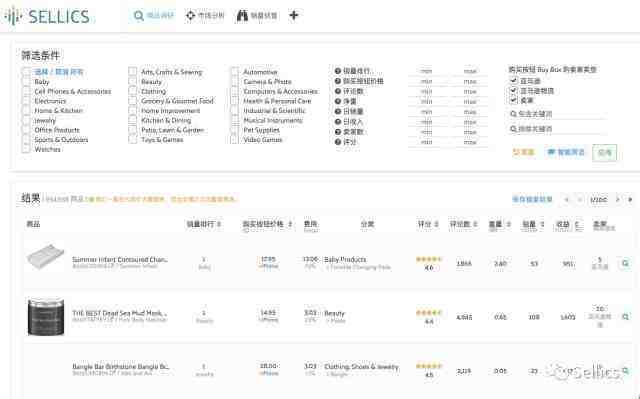Sort results by 收益 column arrows
This screenshot has width=640, height=399.
577,224
